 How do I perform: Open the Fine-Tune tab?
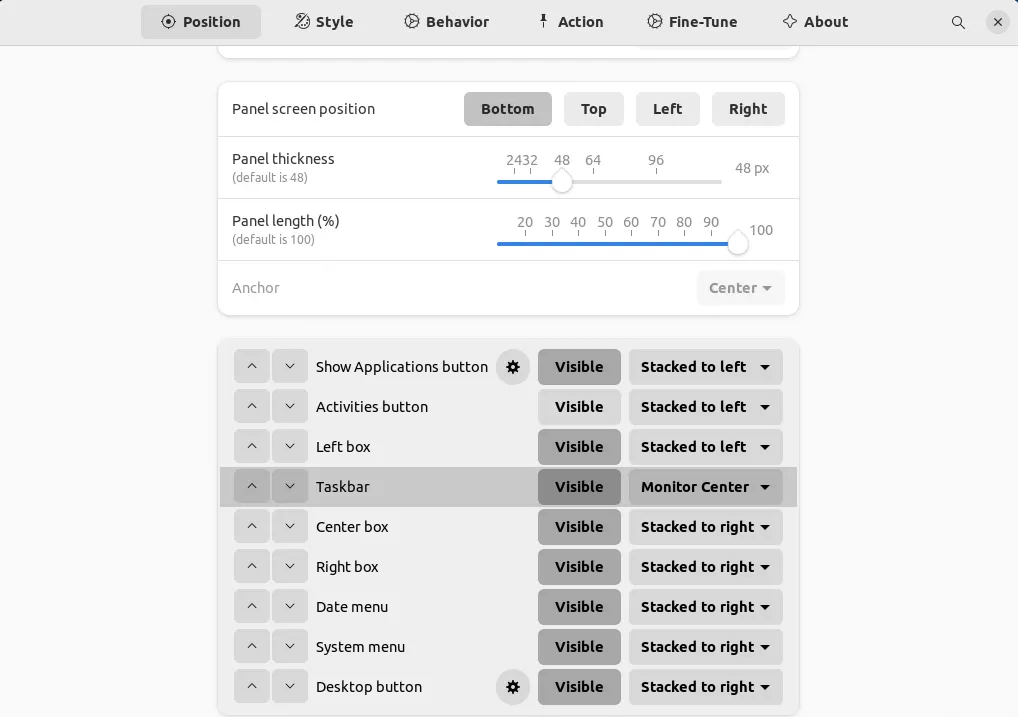point(692,21)
